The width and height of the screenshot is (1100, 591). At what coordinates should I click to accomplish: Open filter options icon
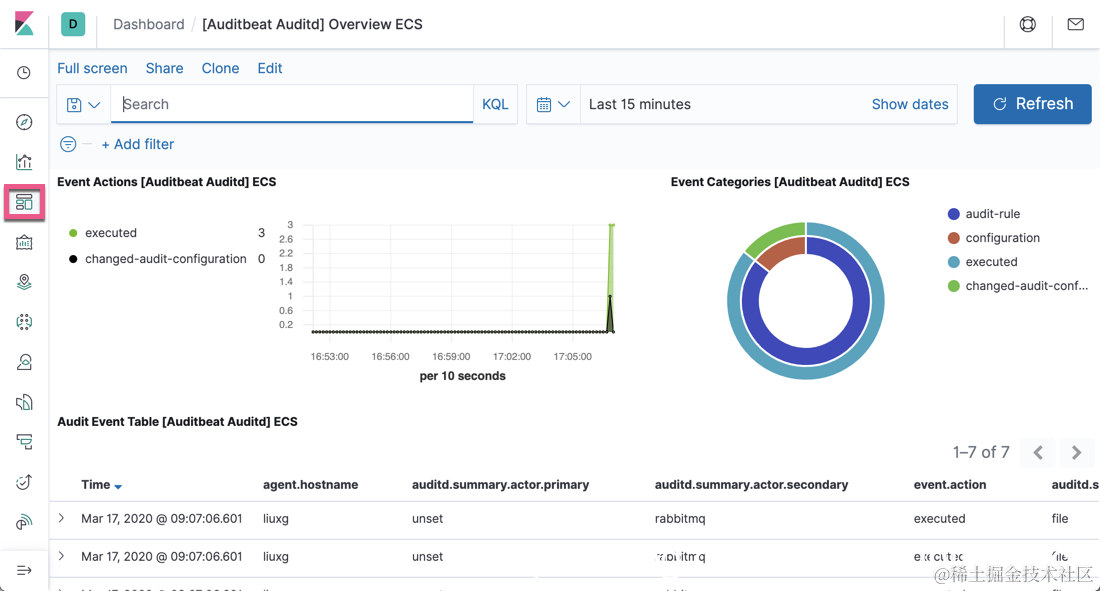(68, 144)
